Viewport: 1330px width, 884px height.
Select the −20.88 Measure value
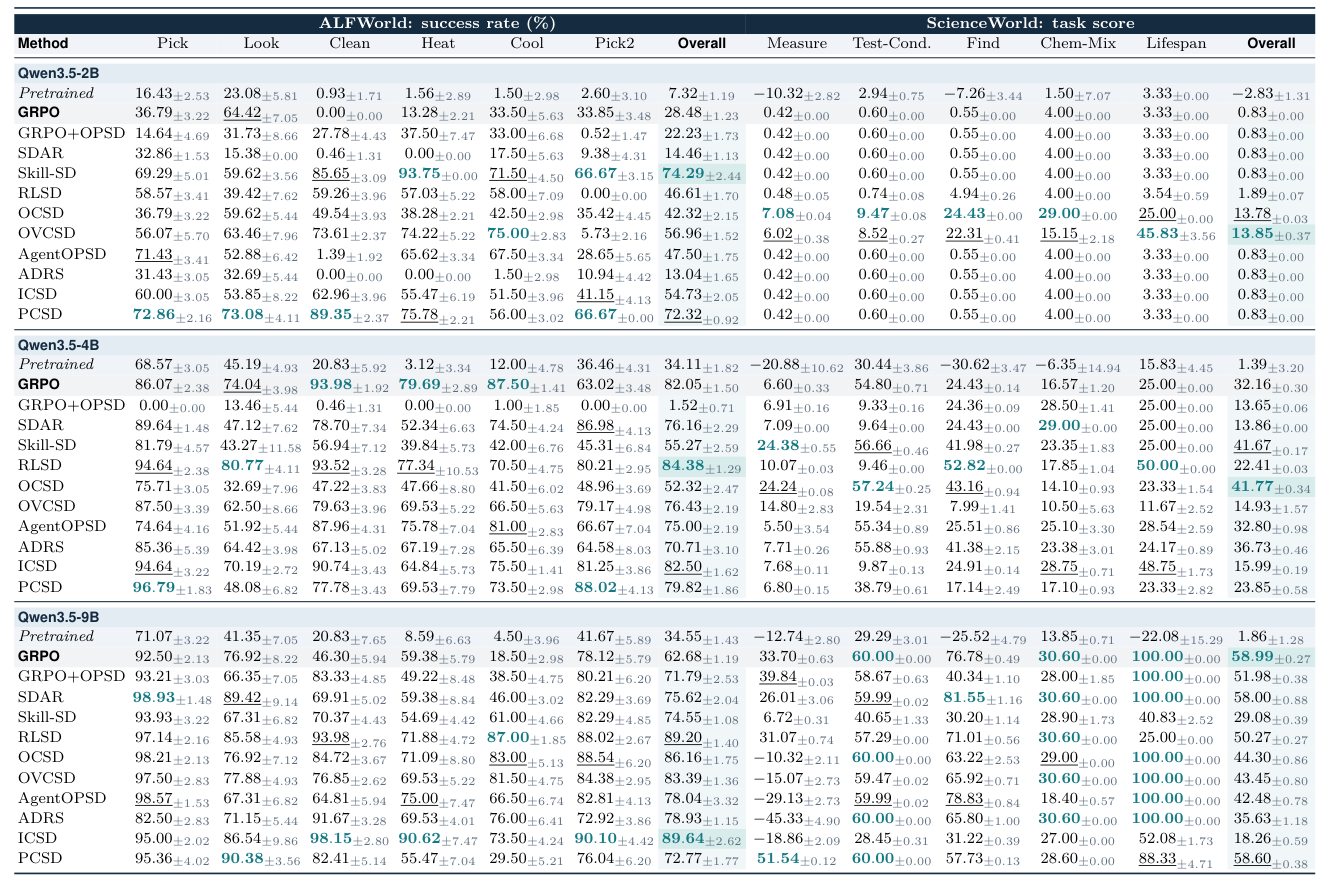pos(797,364)
